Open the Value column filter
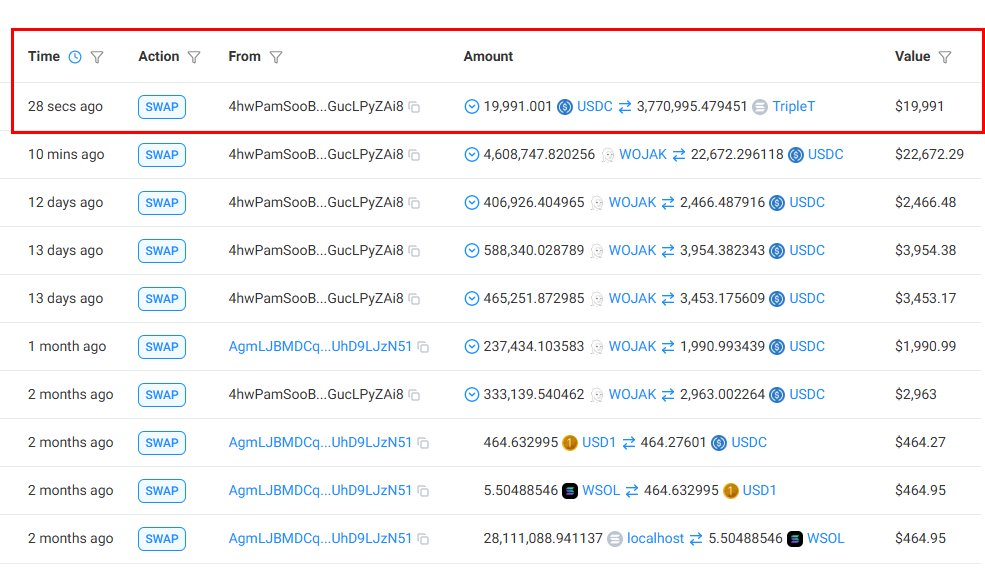 945,57
